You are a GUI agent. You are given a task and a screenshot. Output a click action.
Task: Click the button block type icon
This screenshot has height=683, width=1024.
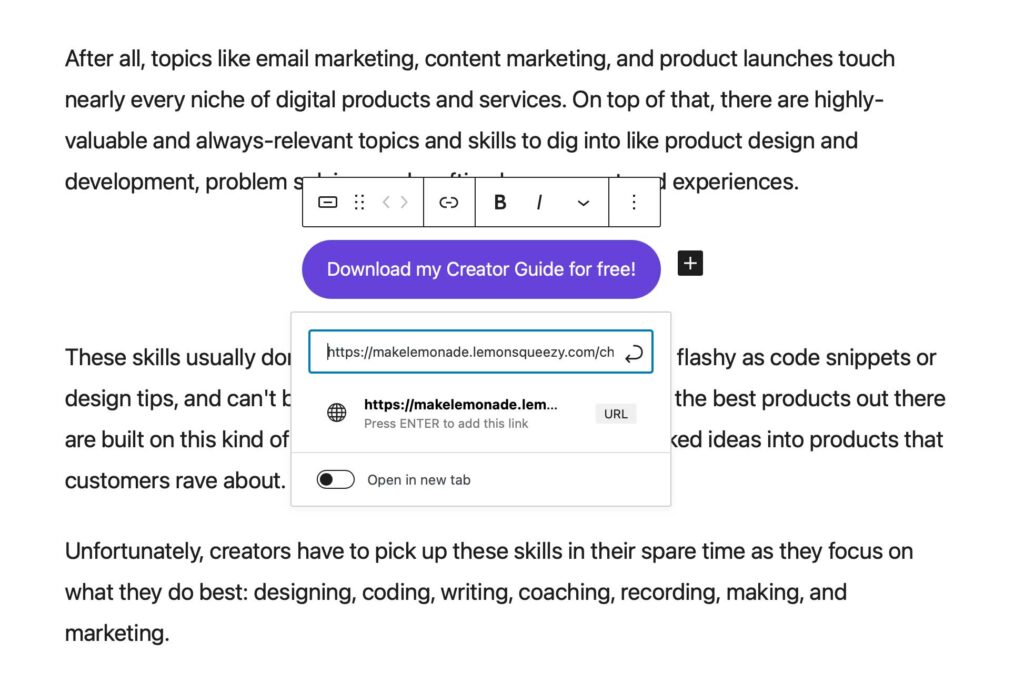tap(327, 202)
